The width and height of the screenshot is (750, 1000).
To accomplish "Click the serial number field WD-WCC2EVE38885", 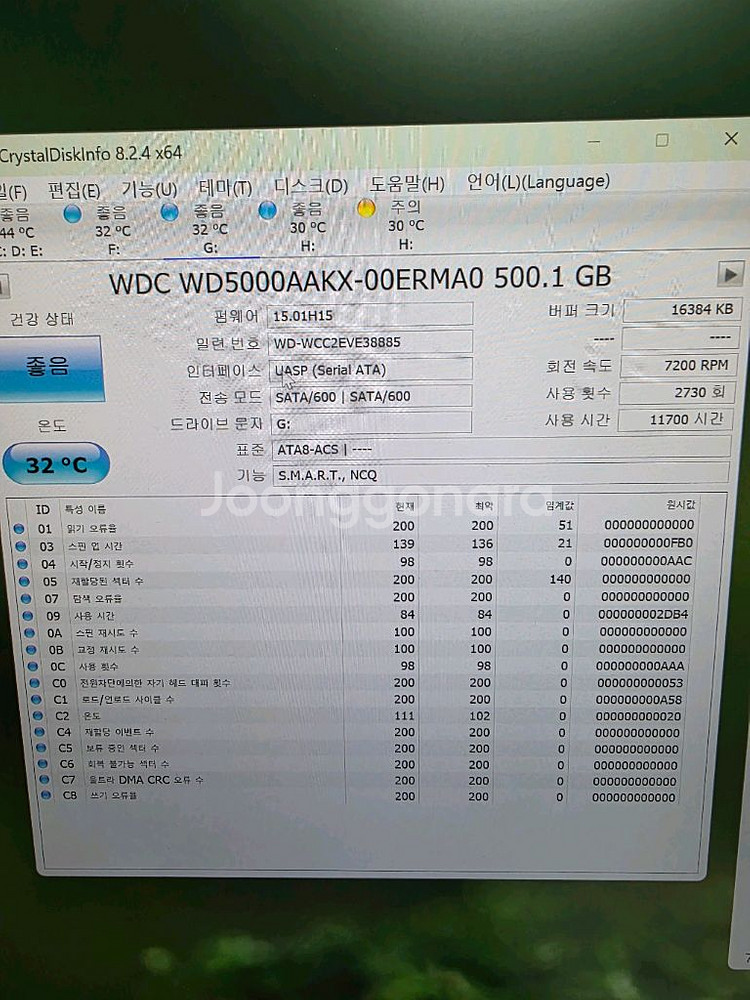I will point(370,342).
